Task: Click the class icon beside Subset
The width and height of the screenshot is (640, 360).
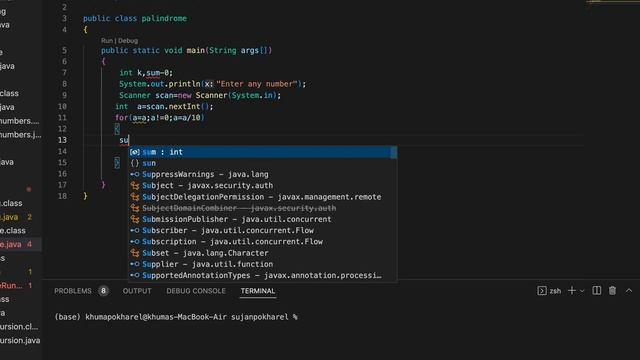Action: click(x=135, y=253)
